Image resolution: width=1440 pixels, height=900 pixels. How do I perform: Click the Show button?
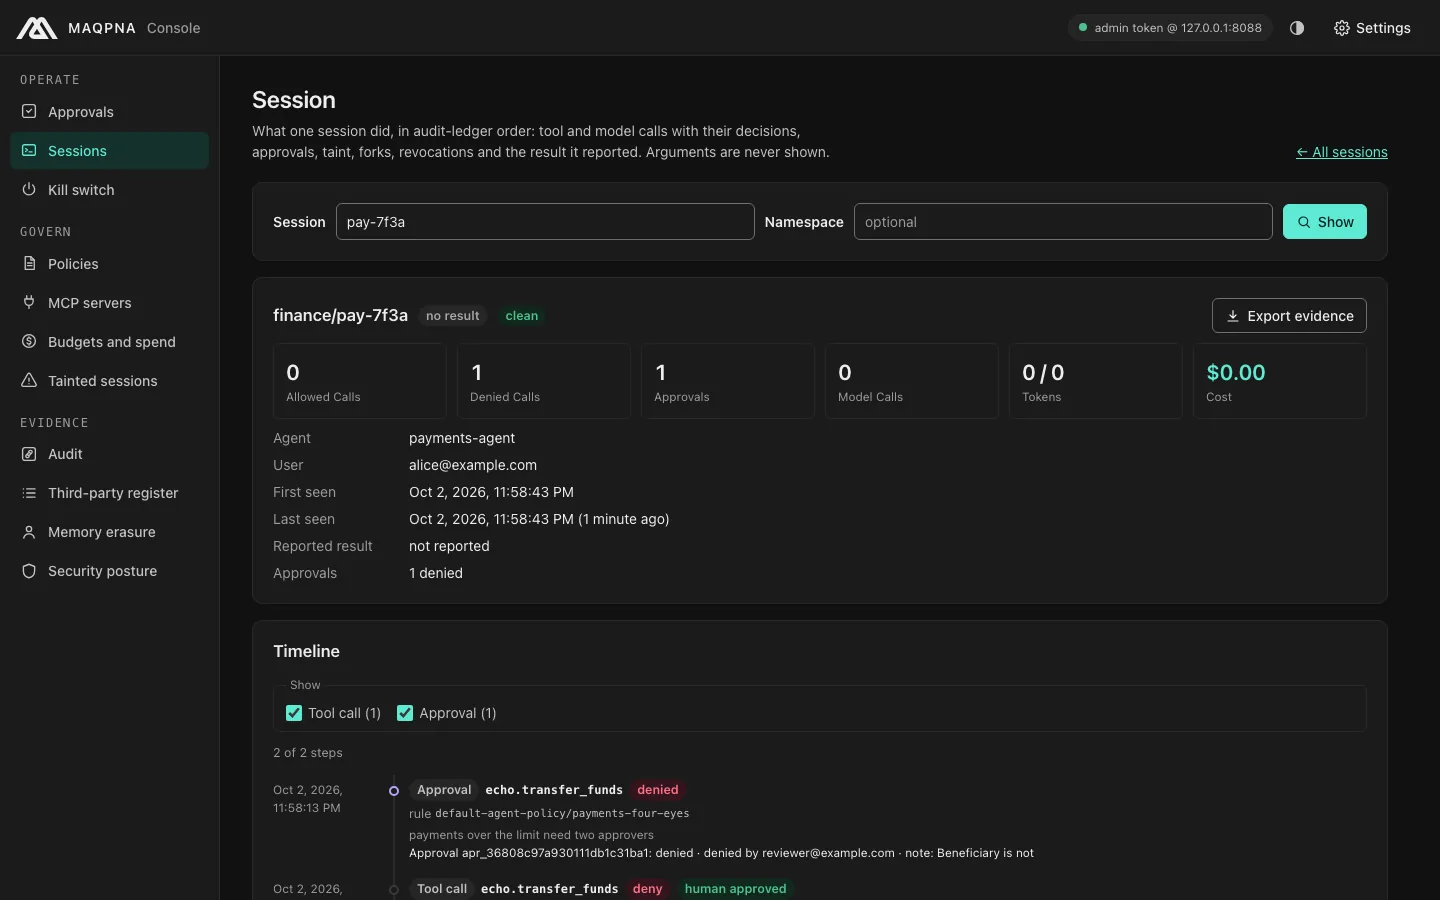pyautogui.click(x=1325, y=222)
